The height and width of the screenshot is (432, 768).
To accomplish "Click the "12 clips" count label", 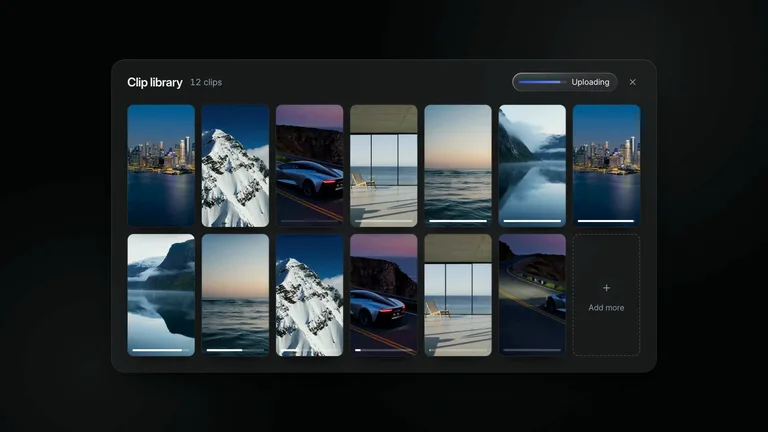I will [x=206, y=82].
